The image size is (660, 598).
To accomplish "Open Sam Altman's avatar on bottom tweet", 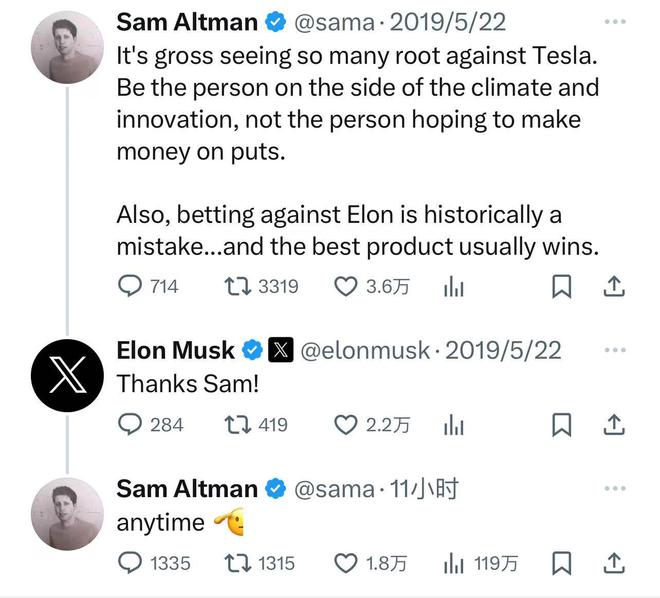I will coord(68,514).
